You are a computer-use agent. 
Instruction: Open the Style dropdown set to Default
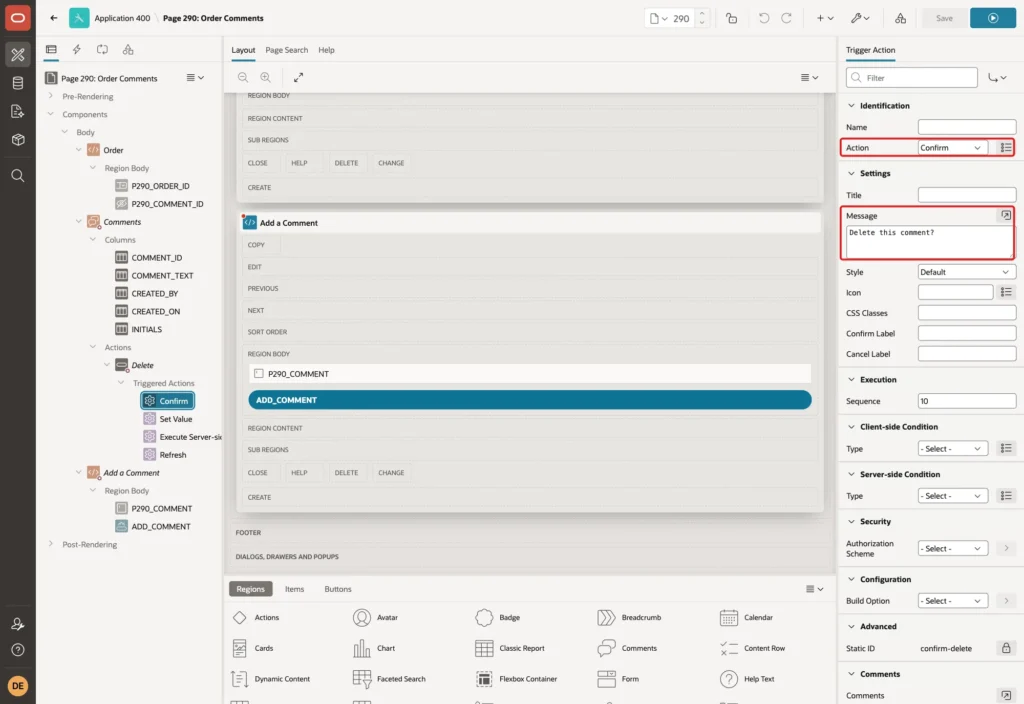967,272
